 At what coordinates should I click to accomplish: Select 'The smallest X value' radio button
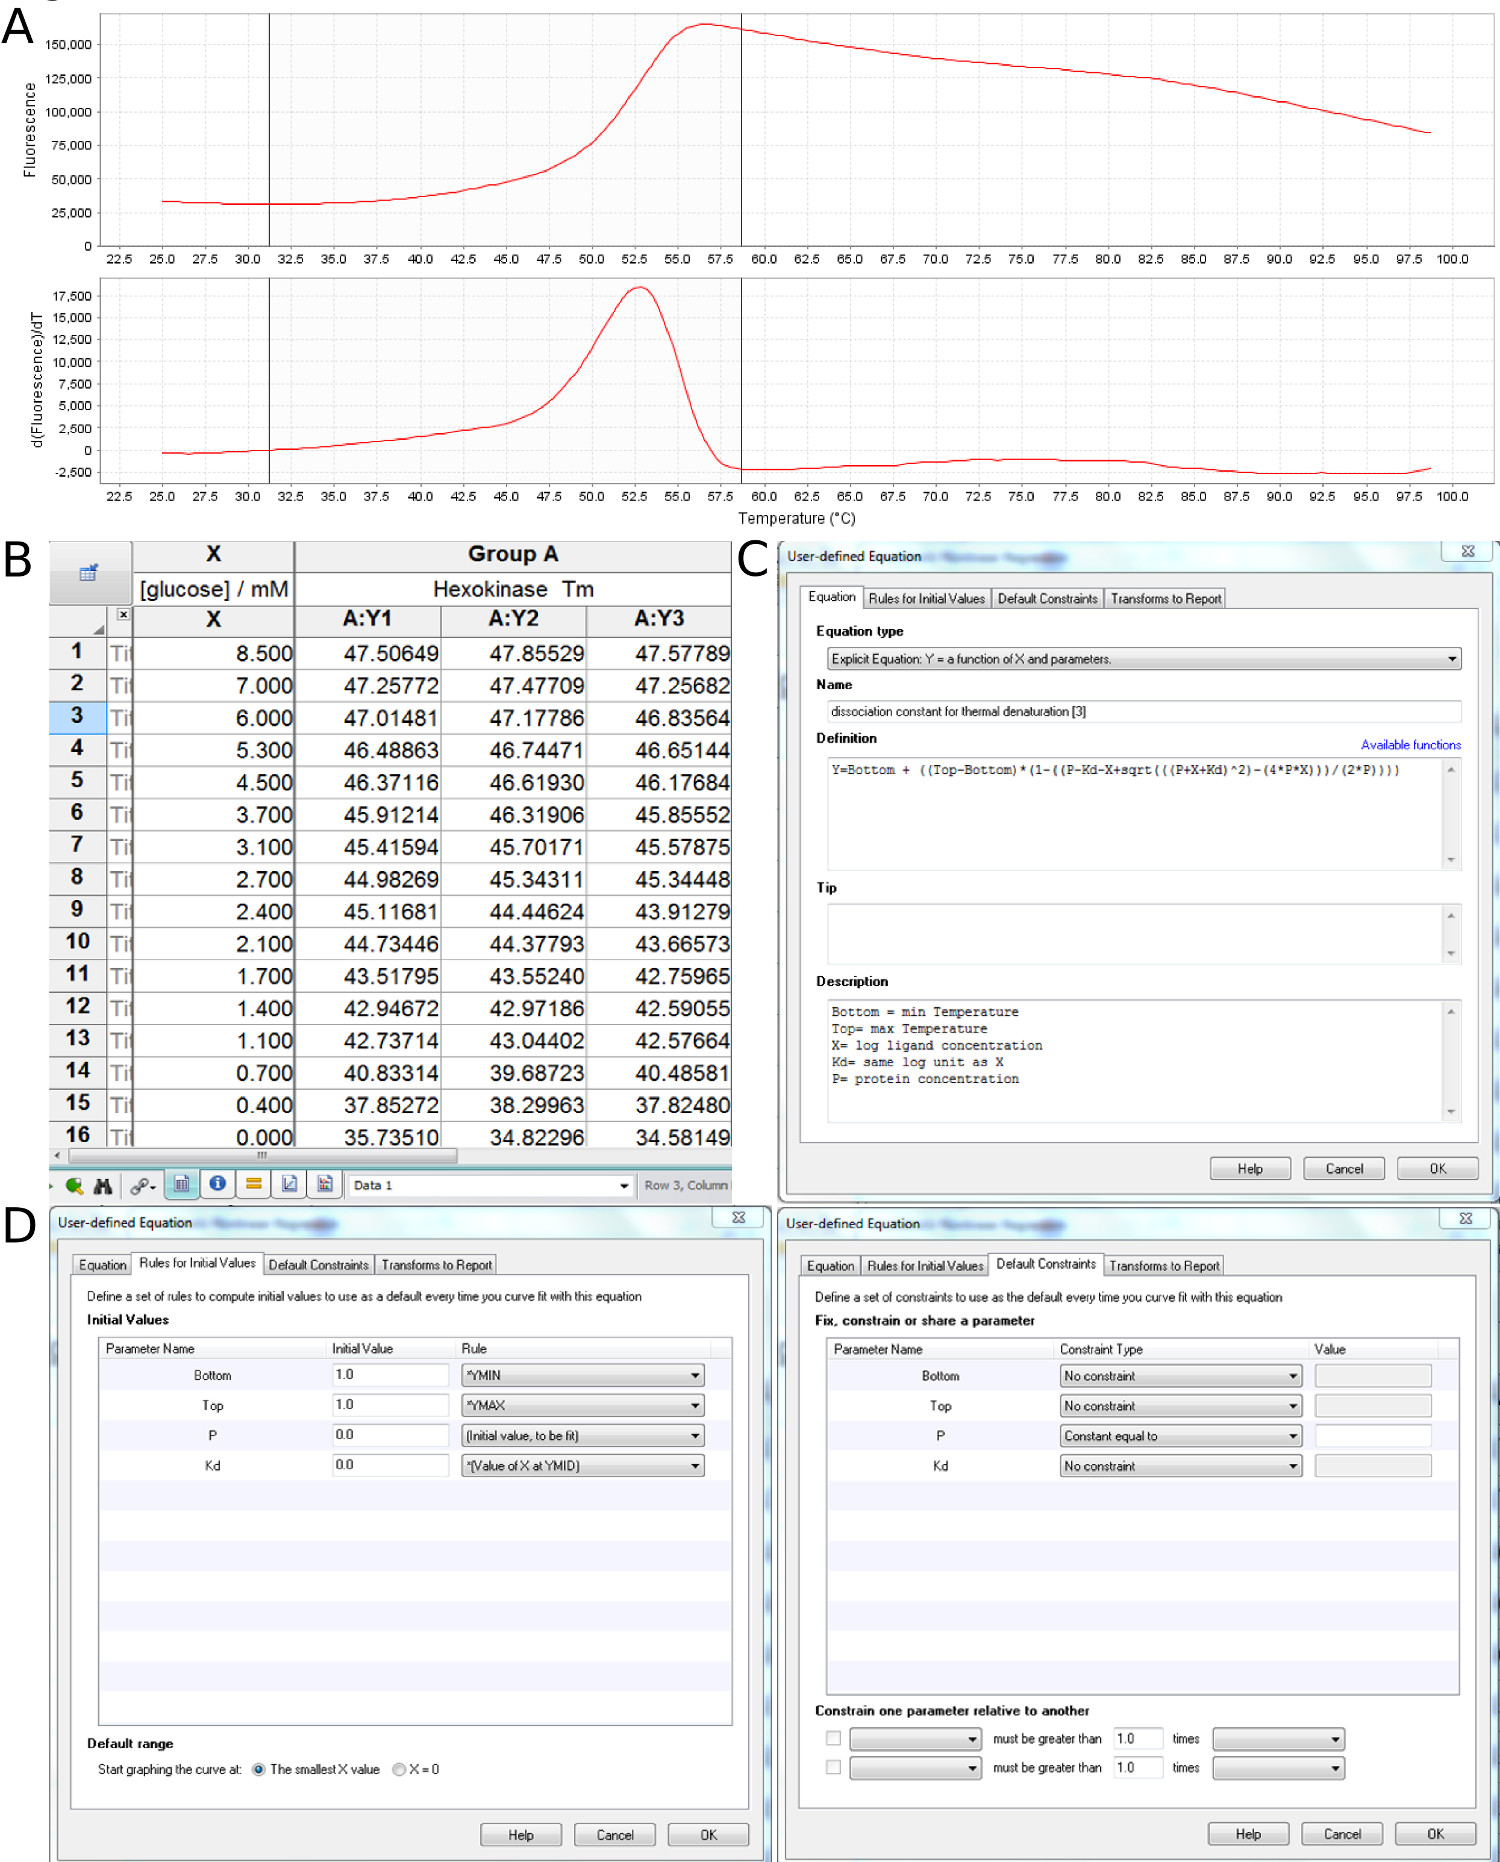pos(259,1769)
